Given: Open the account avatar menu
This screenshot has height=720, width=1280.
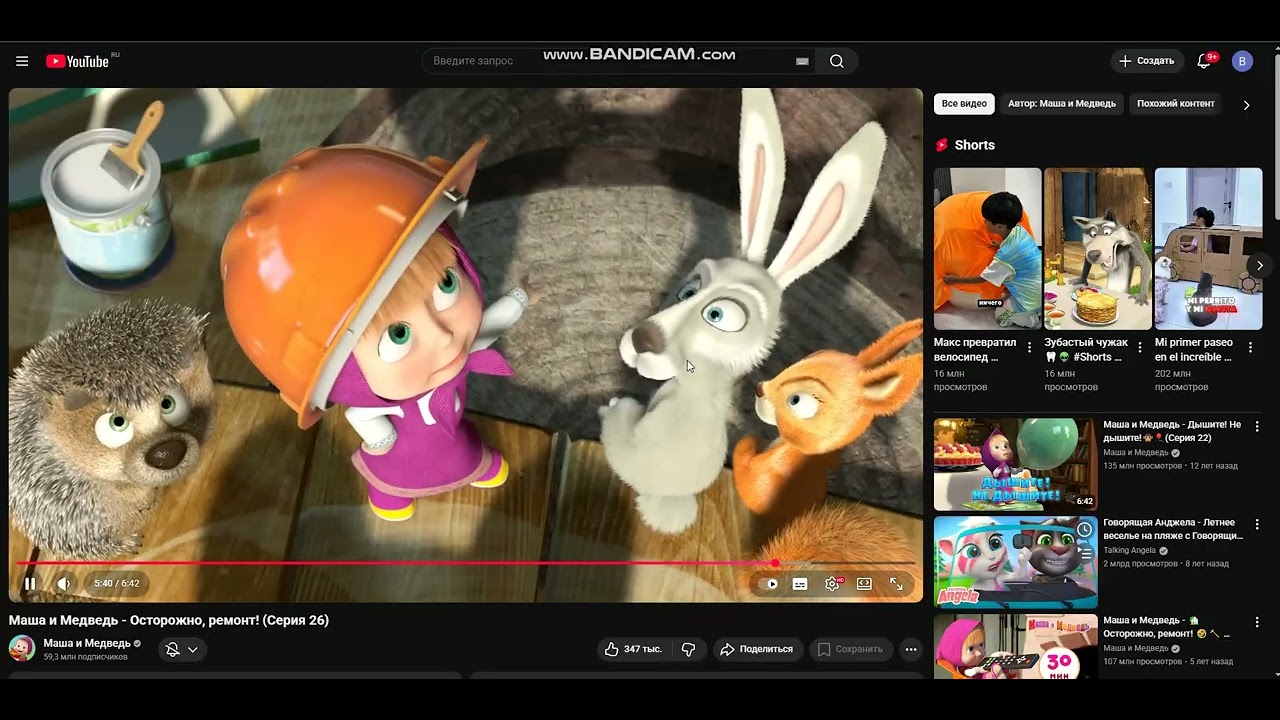Looking at the screenshot, I should click(1242, 61).
